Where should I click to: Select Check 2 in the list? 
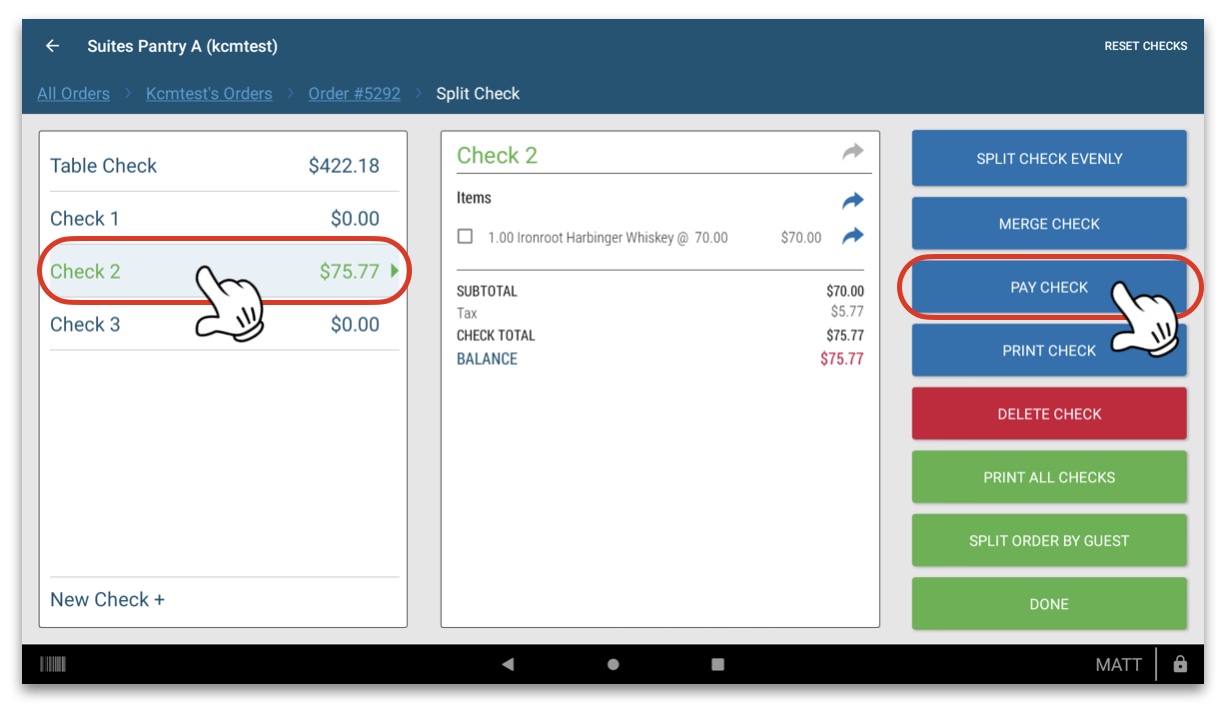pos(223,271)
